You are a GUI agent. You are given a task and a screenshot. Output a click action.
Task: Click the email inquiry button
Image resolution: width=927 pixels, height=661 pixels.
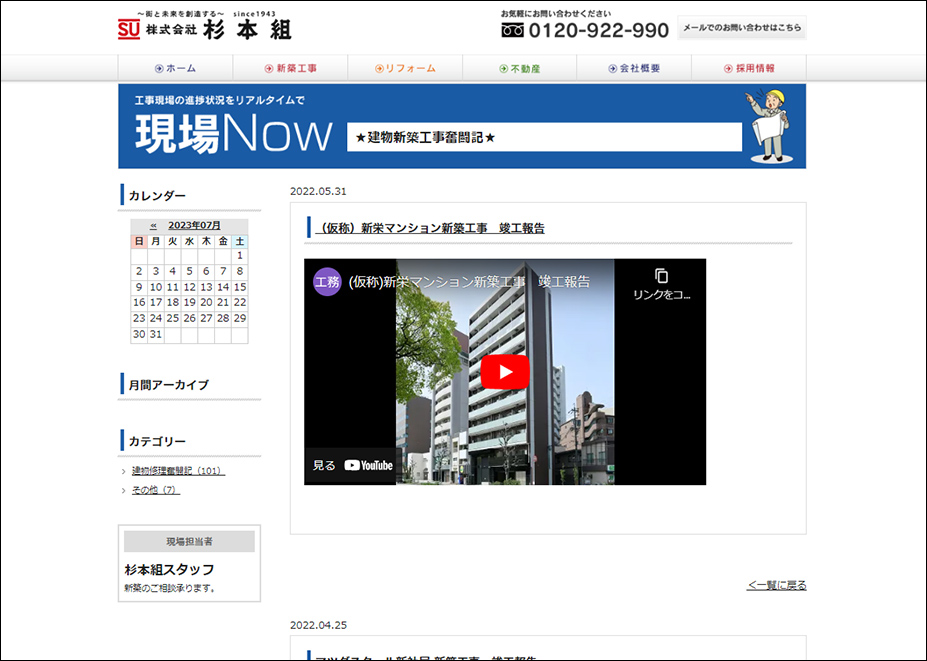[x=741, y=28]
